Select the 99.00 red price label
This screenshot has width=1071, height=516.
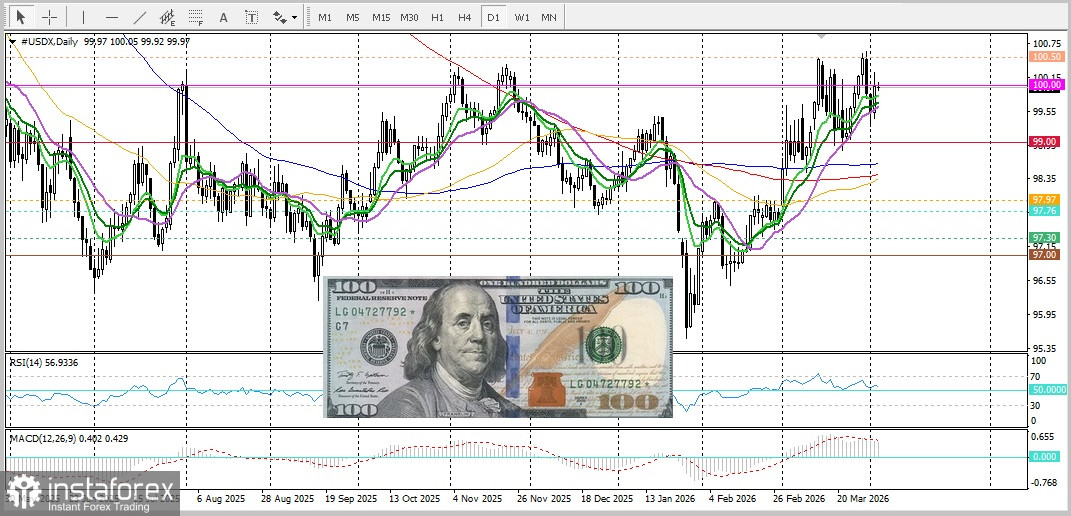pyautogui.click(x=1046, y=142)
